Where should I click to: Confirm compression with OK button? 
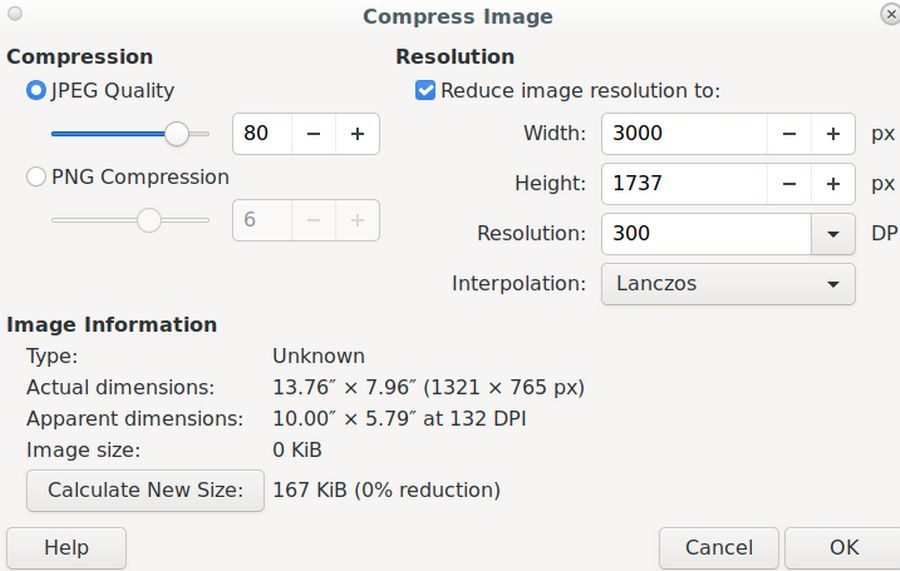tap(843, 547)
